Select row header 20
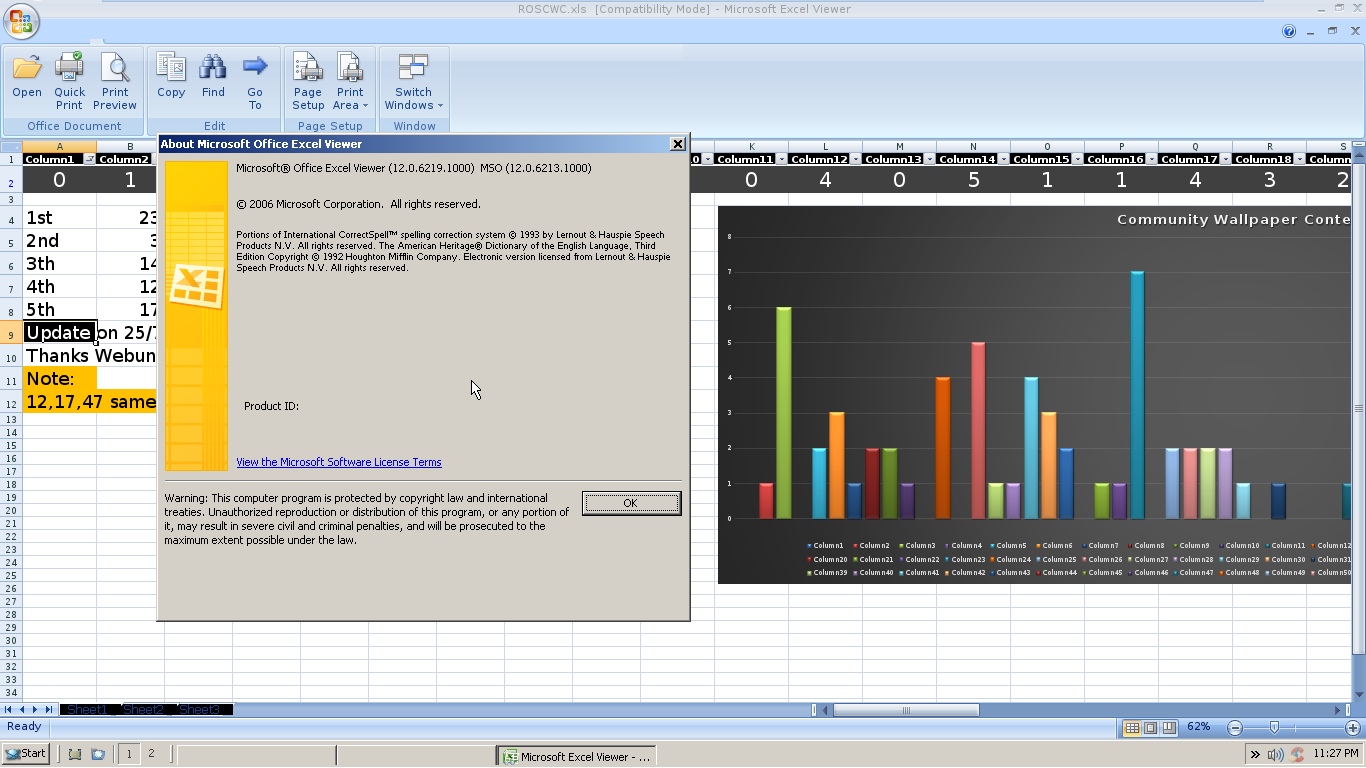 [11, 510]
